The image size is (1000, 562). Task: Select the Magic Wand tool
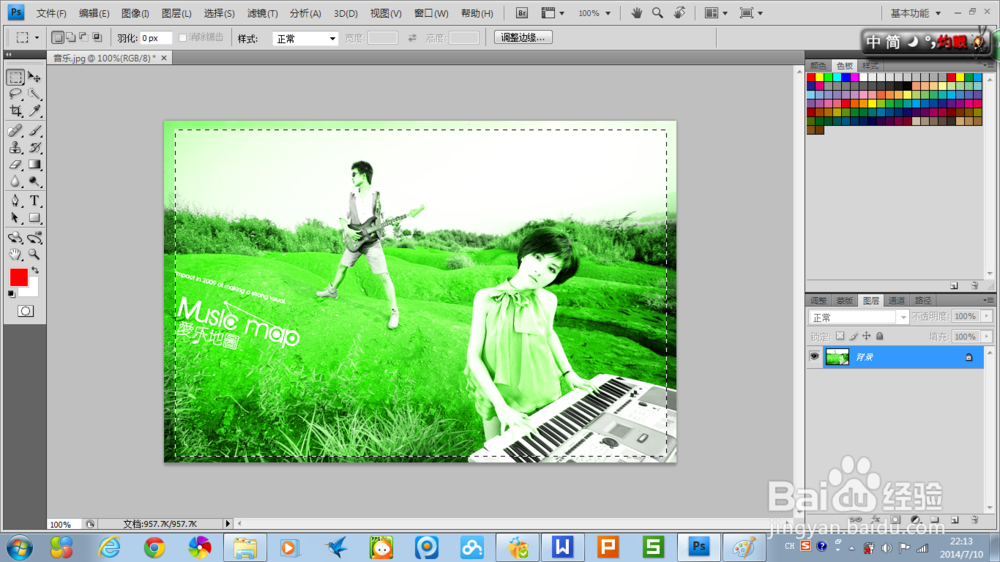[34, 94]
